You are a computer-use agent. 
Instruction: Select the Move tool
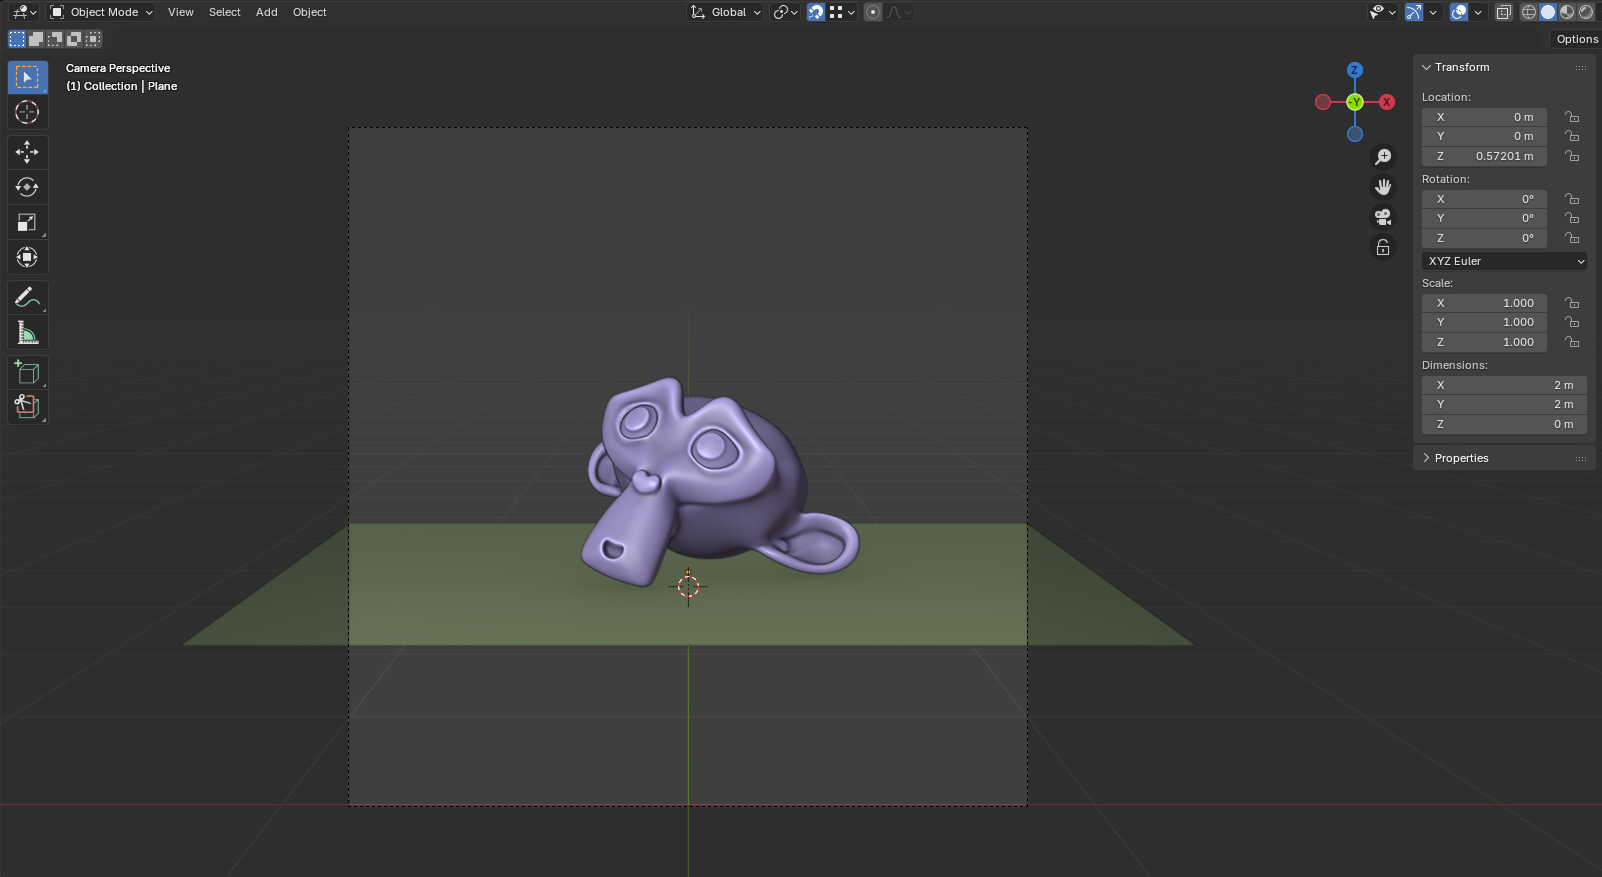(x=27, y=152)
